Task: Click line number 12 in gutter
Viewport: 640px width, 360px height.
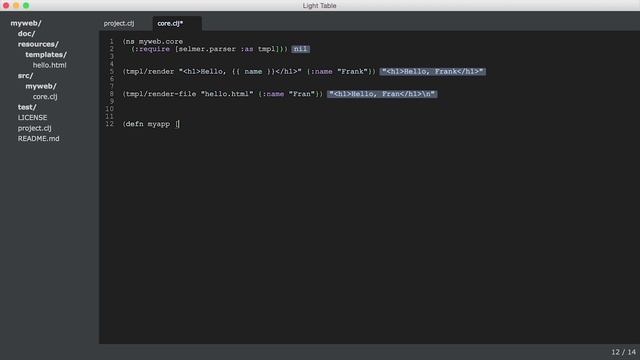Action: click(109, 124)
